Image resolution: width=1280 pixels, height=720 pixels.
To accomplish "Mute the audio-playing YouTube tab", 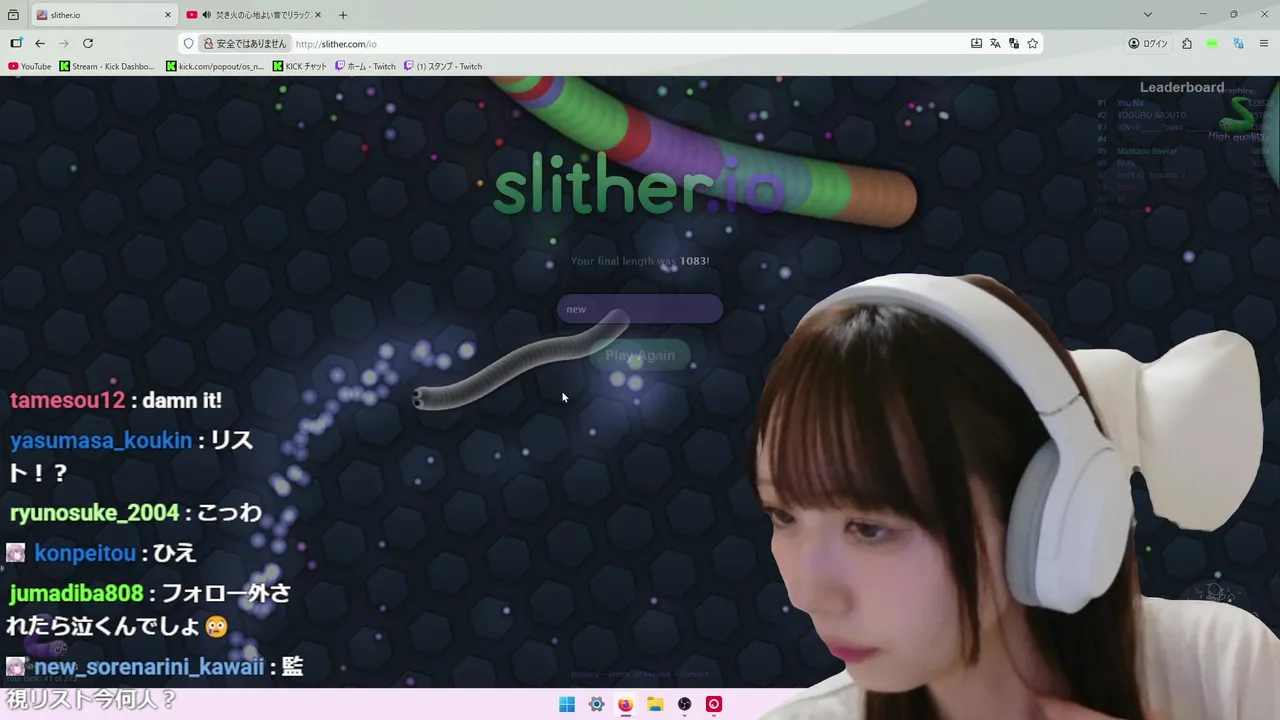I will [206, 15].
